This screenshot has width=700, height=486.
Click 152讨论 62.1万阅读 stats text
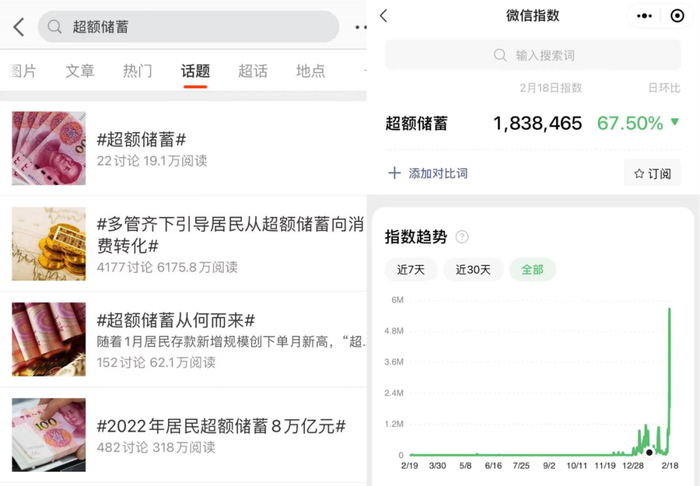point(156,362)
